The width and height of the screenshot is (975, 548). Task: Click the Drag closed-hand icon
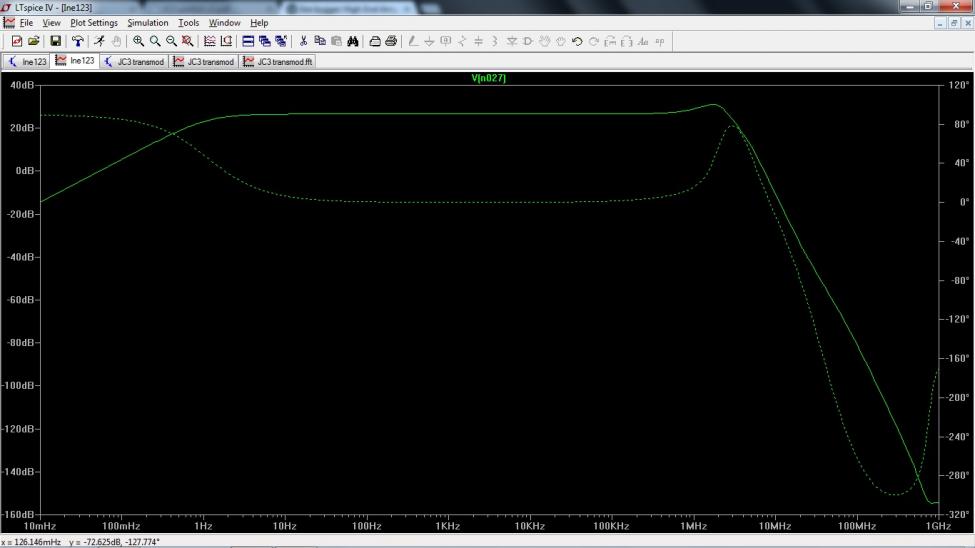point(561,41)
